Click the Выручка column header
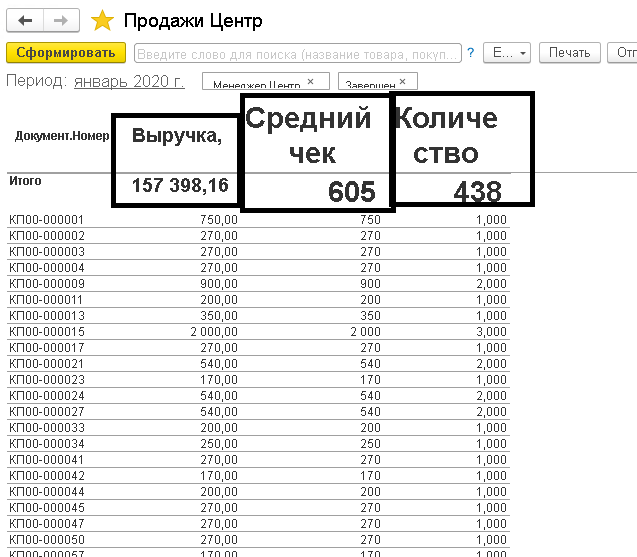Viewport: 637px width, 557px height. click(177, 137)
